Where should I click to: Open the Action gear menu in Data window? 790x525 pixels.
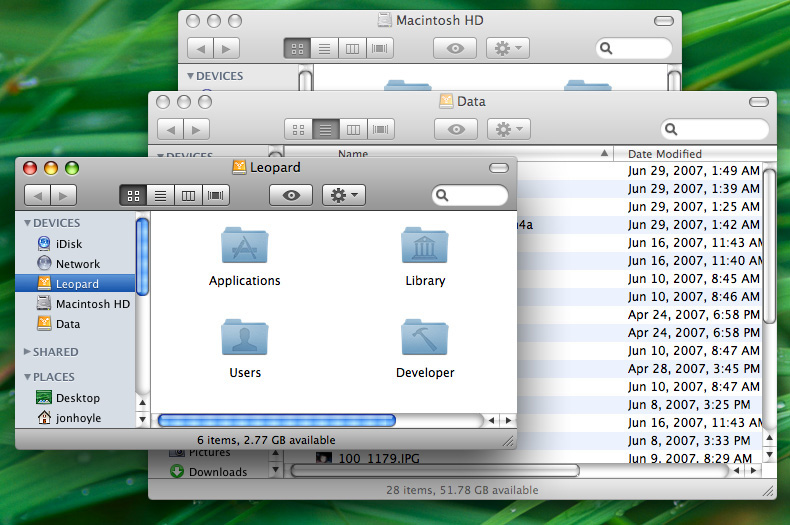[x=508, y=129]
